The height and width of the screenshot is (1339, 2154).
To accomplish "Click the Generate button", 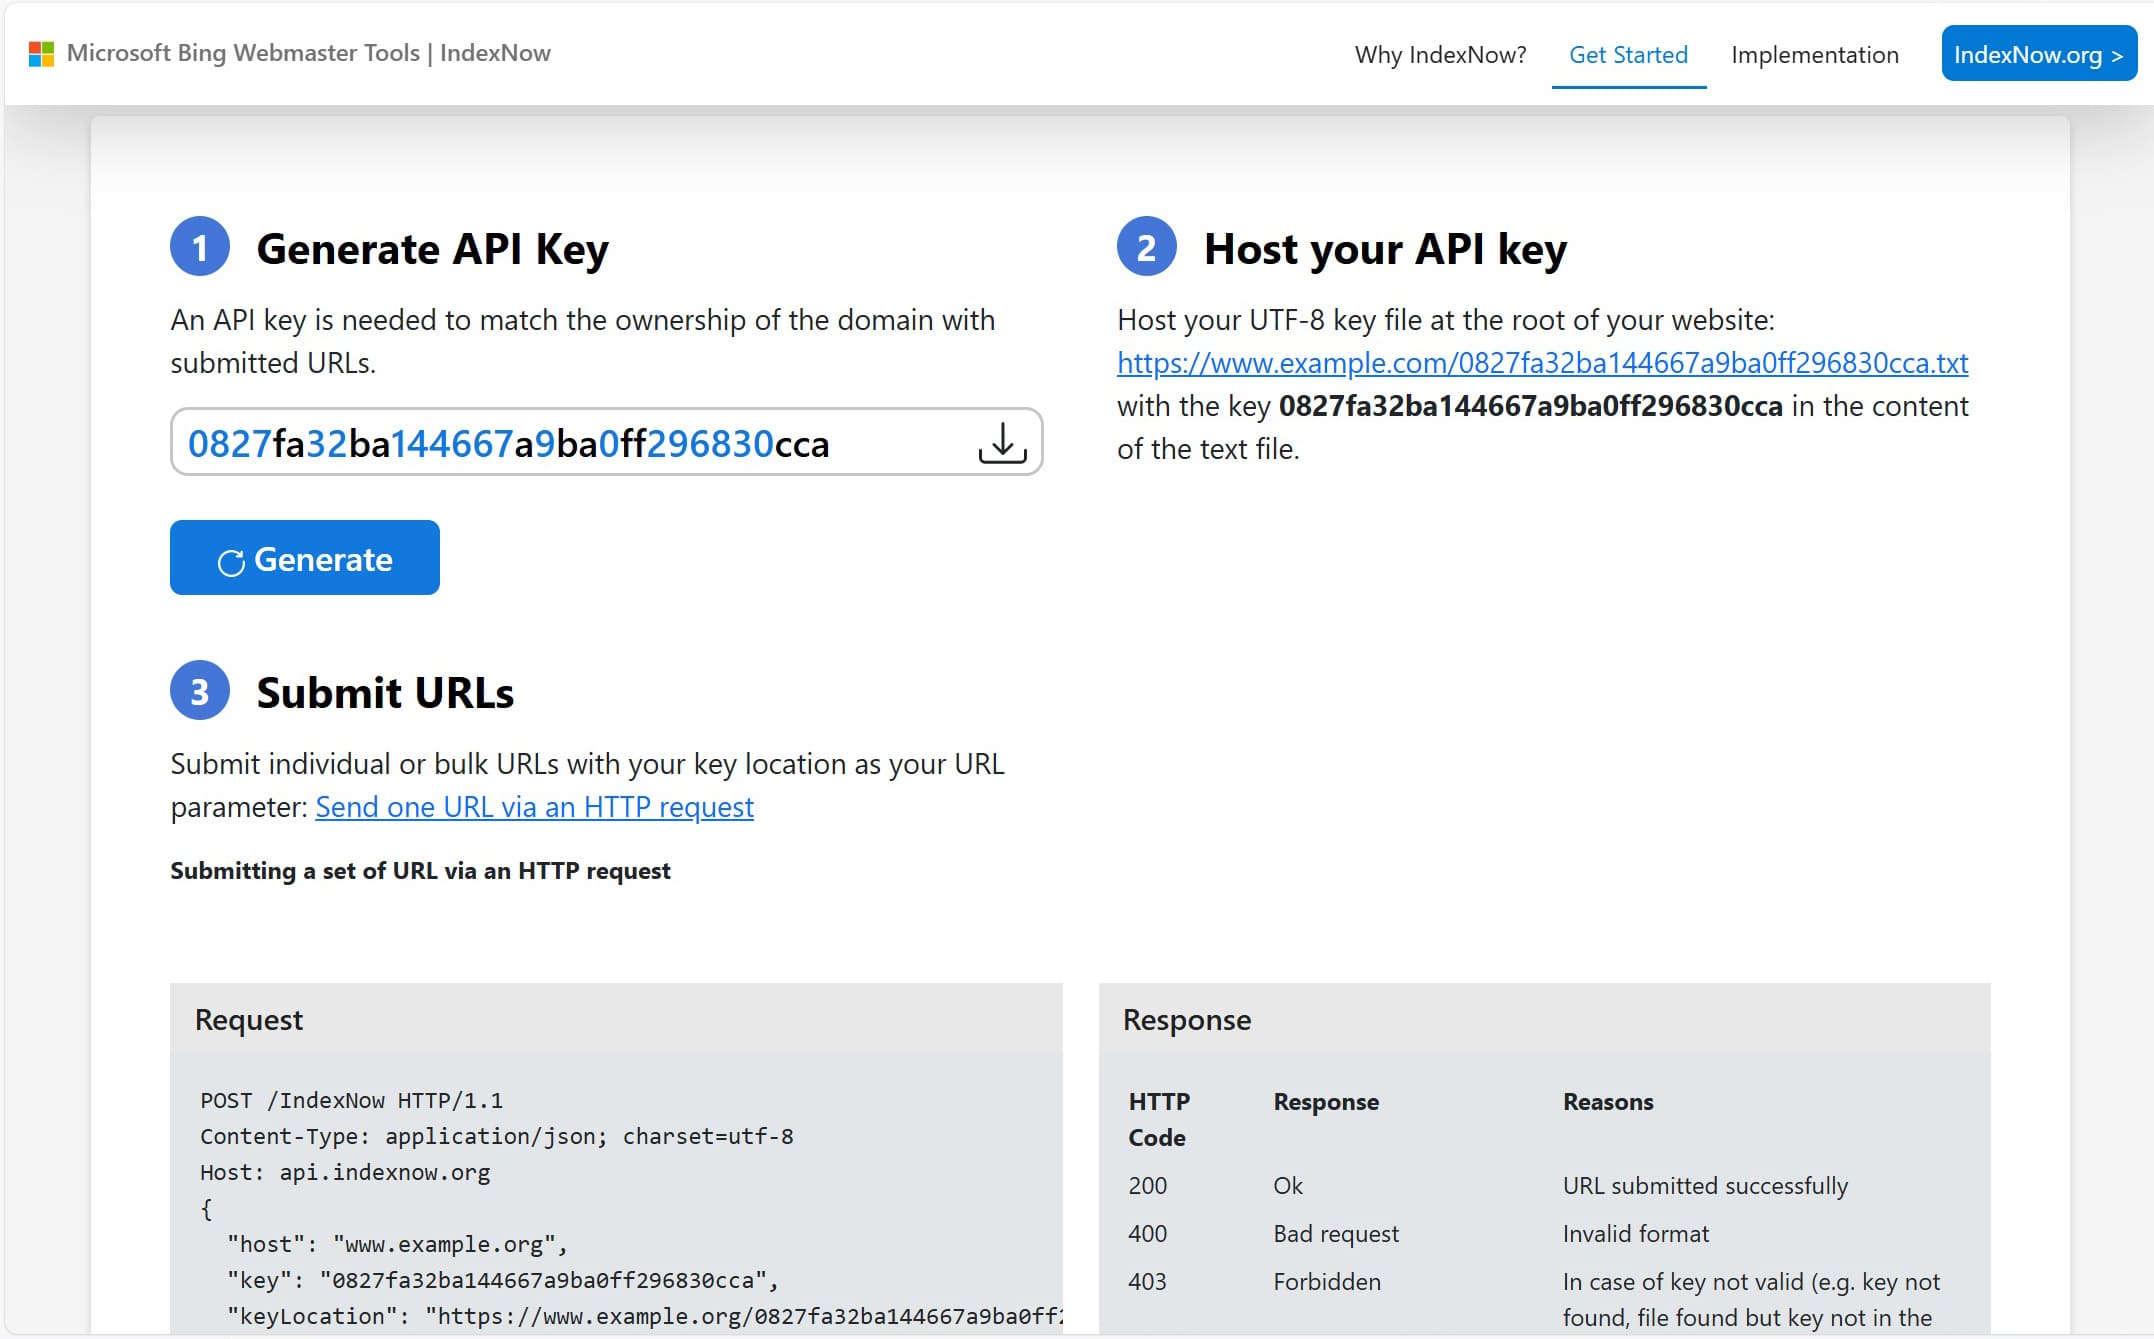I will click(305, 557).
